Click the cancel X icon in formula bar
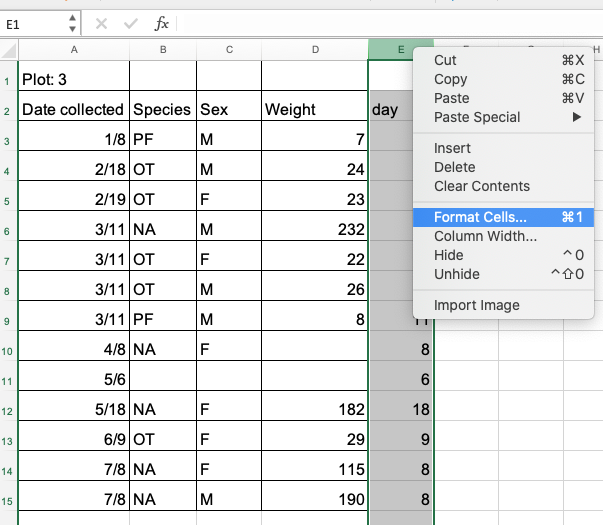 [x=101, y=23]
